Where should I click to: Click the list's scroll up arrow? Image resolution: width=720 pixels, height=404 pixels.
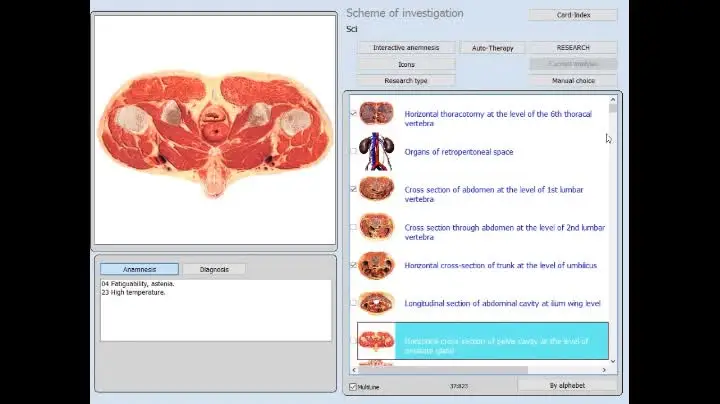pos(613,100)
